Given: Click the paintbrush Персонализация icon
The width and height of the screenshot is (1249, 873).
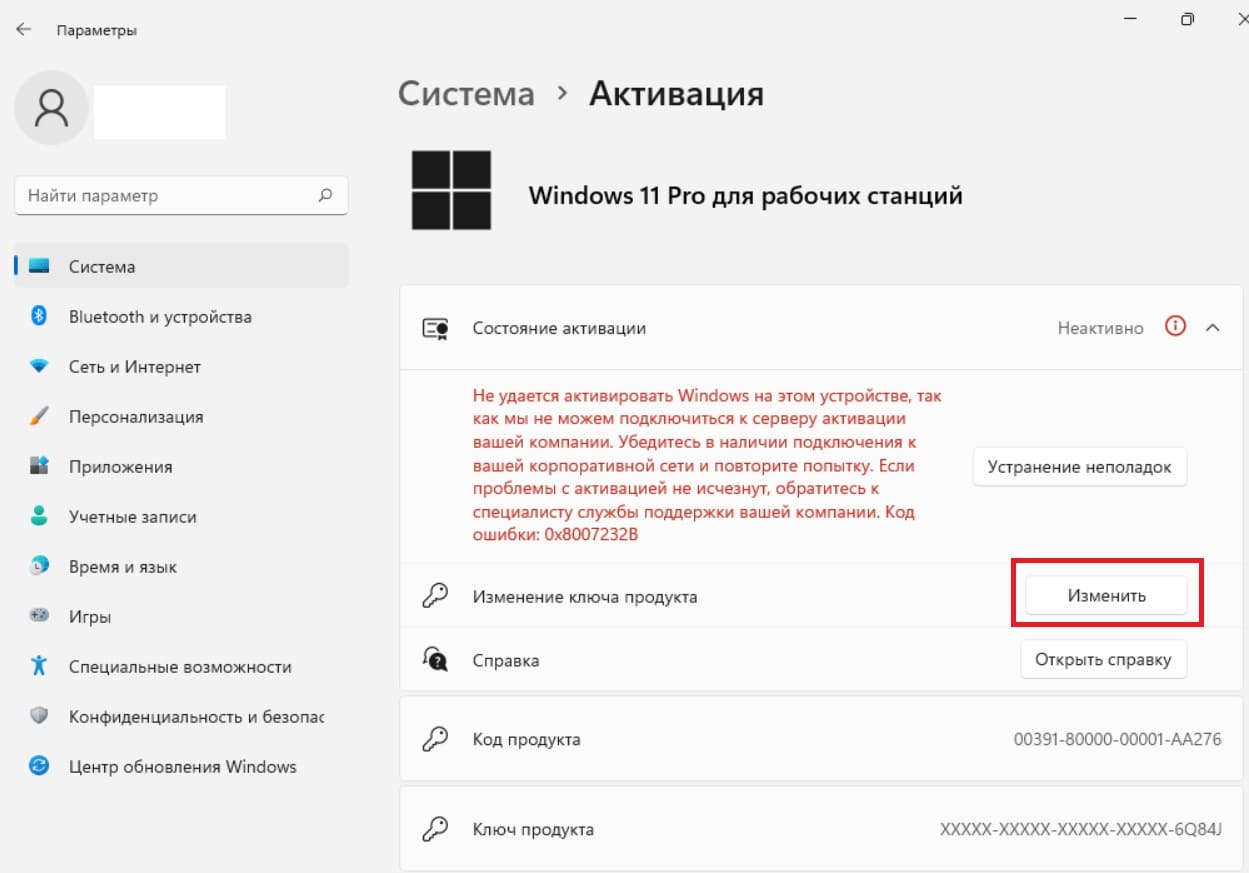Looking at the screenshot, I should pos(39,416).
